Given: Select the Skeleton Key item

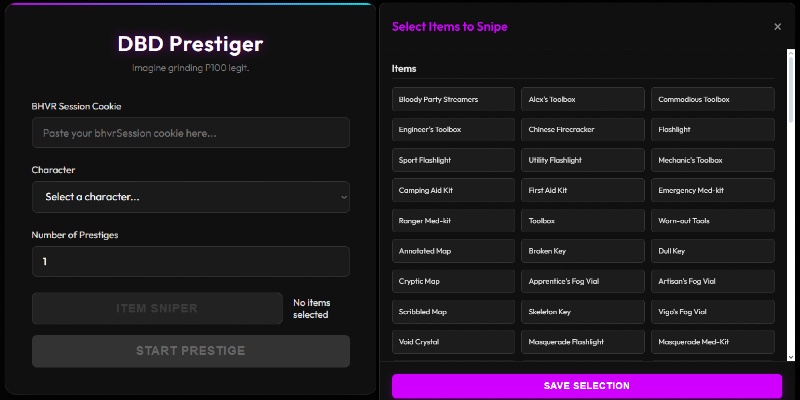Looking at the screenshot, I should 584,312.
